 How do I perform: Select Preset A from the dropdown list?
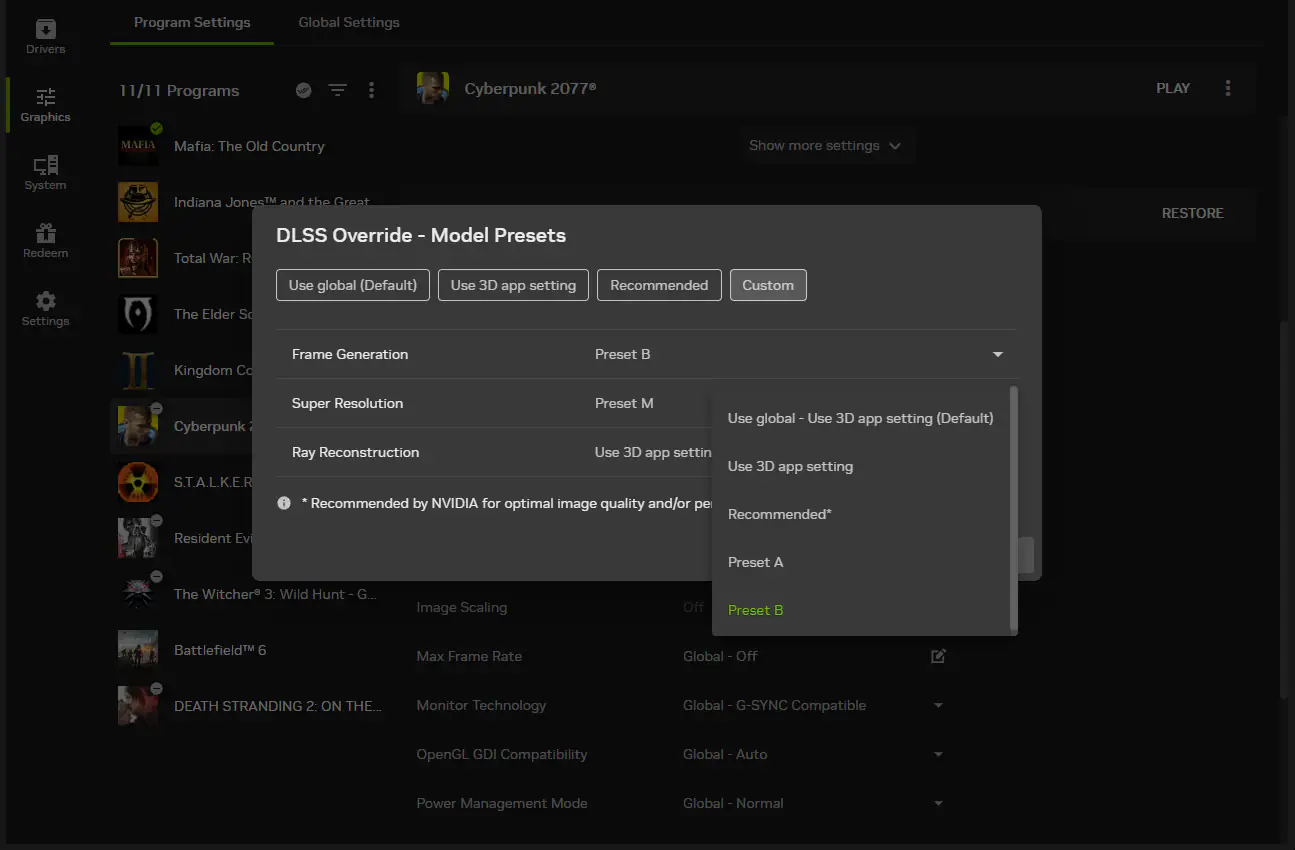(x=861, y=562)
